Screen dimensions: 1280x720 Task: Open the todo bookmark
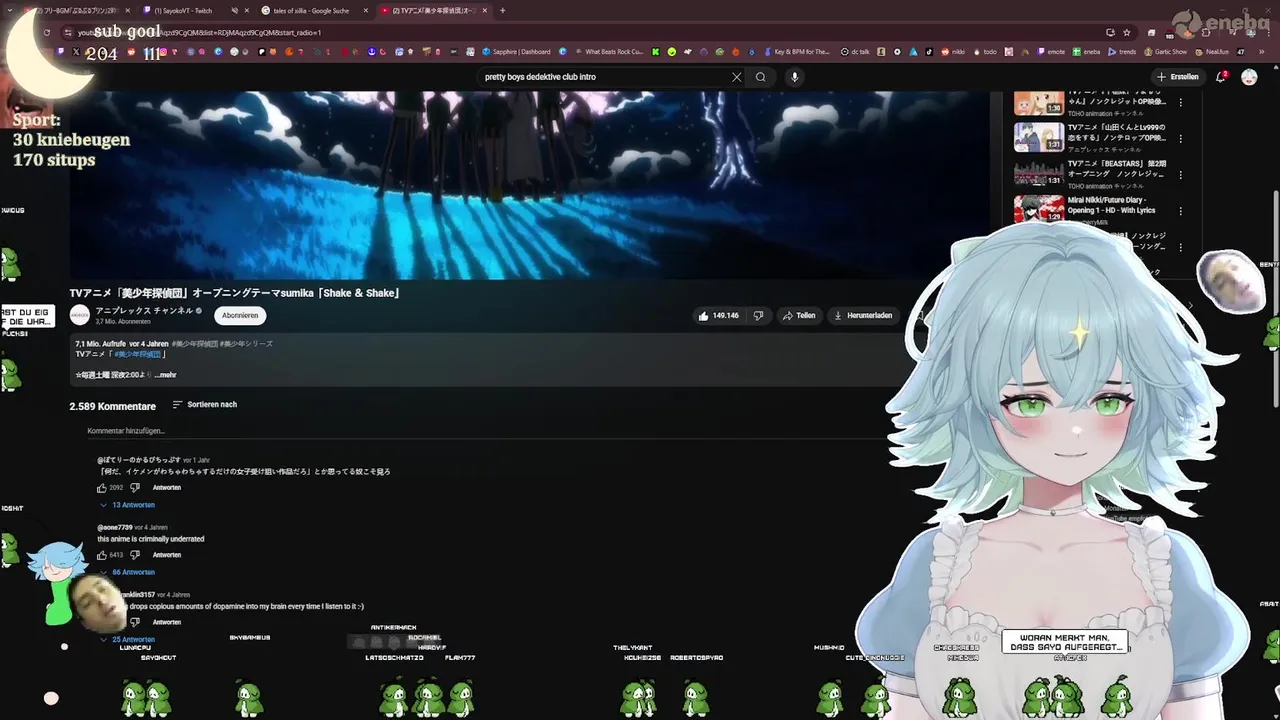click(x=985, y=52)
